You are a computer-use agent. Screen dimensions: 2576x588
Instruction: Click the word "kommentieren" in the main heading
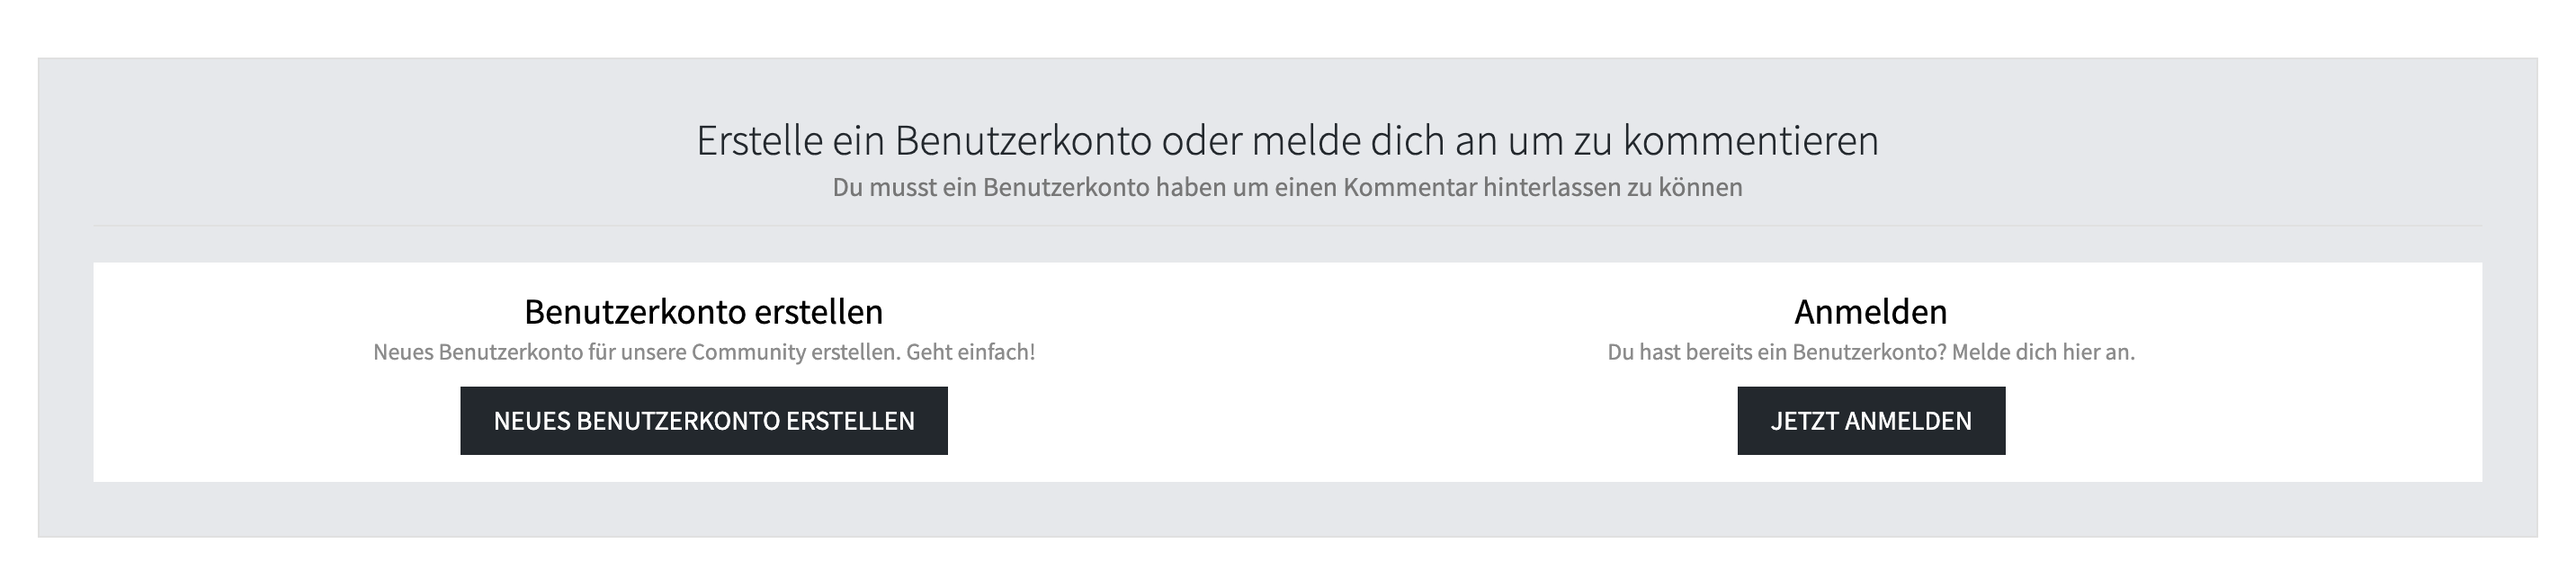(x=1750, y=141)
